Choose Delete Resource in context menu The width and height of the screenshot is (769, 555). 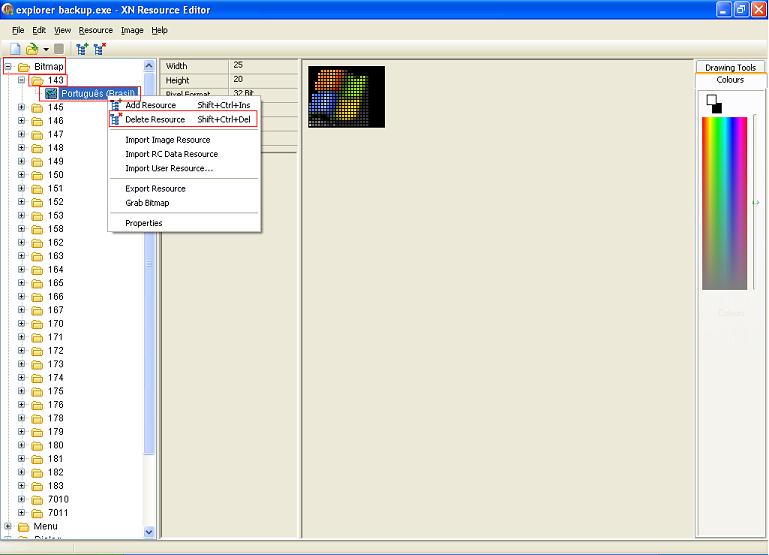(x=183, y=120)
